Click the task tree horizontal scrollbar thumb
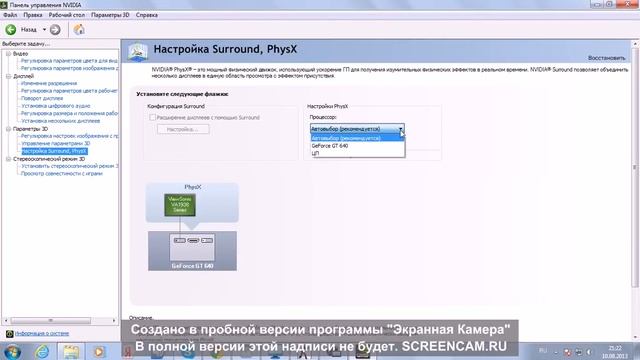This screenshot has height=360, width=640. (x=51, y=321)
